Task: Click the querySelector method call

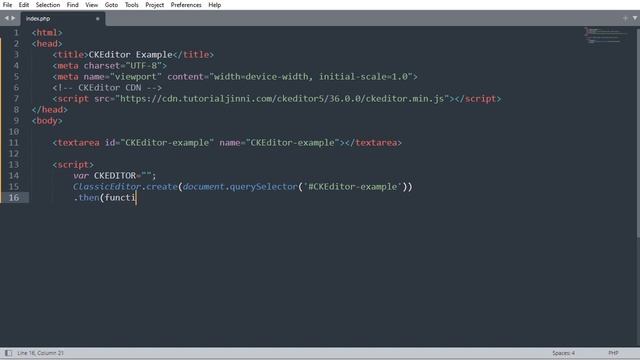Action: pyautogui.click(x=264, y=187)
